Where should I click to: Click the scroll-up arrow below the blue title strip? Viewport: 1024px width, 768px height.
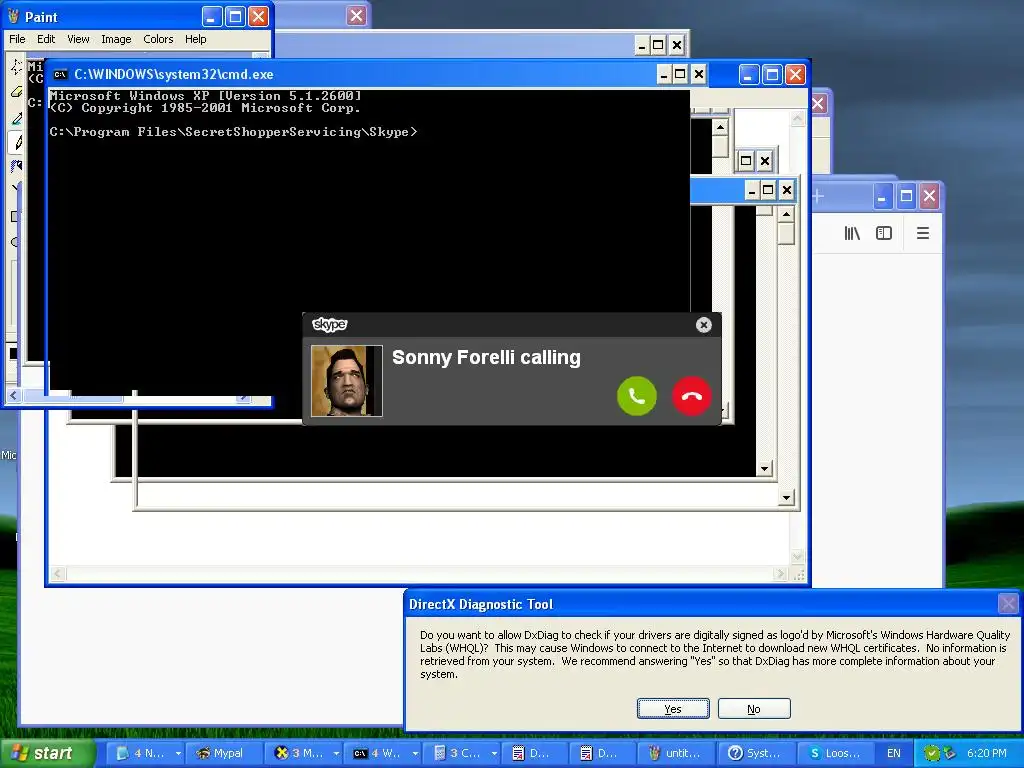(x=786, y=214)
